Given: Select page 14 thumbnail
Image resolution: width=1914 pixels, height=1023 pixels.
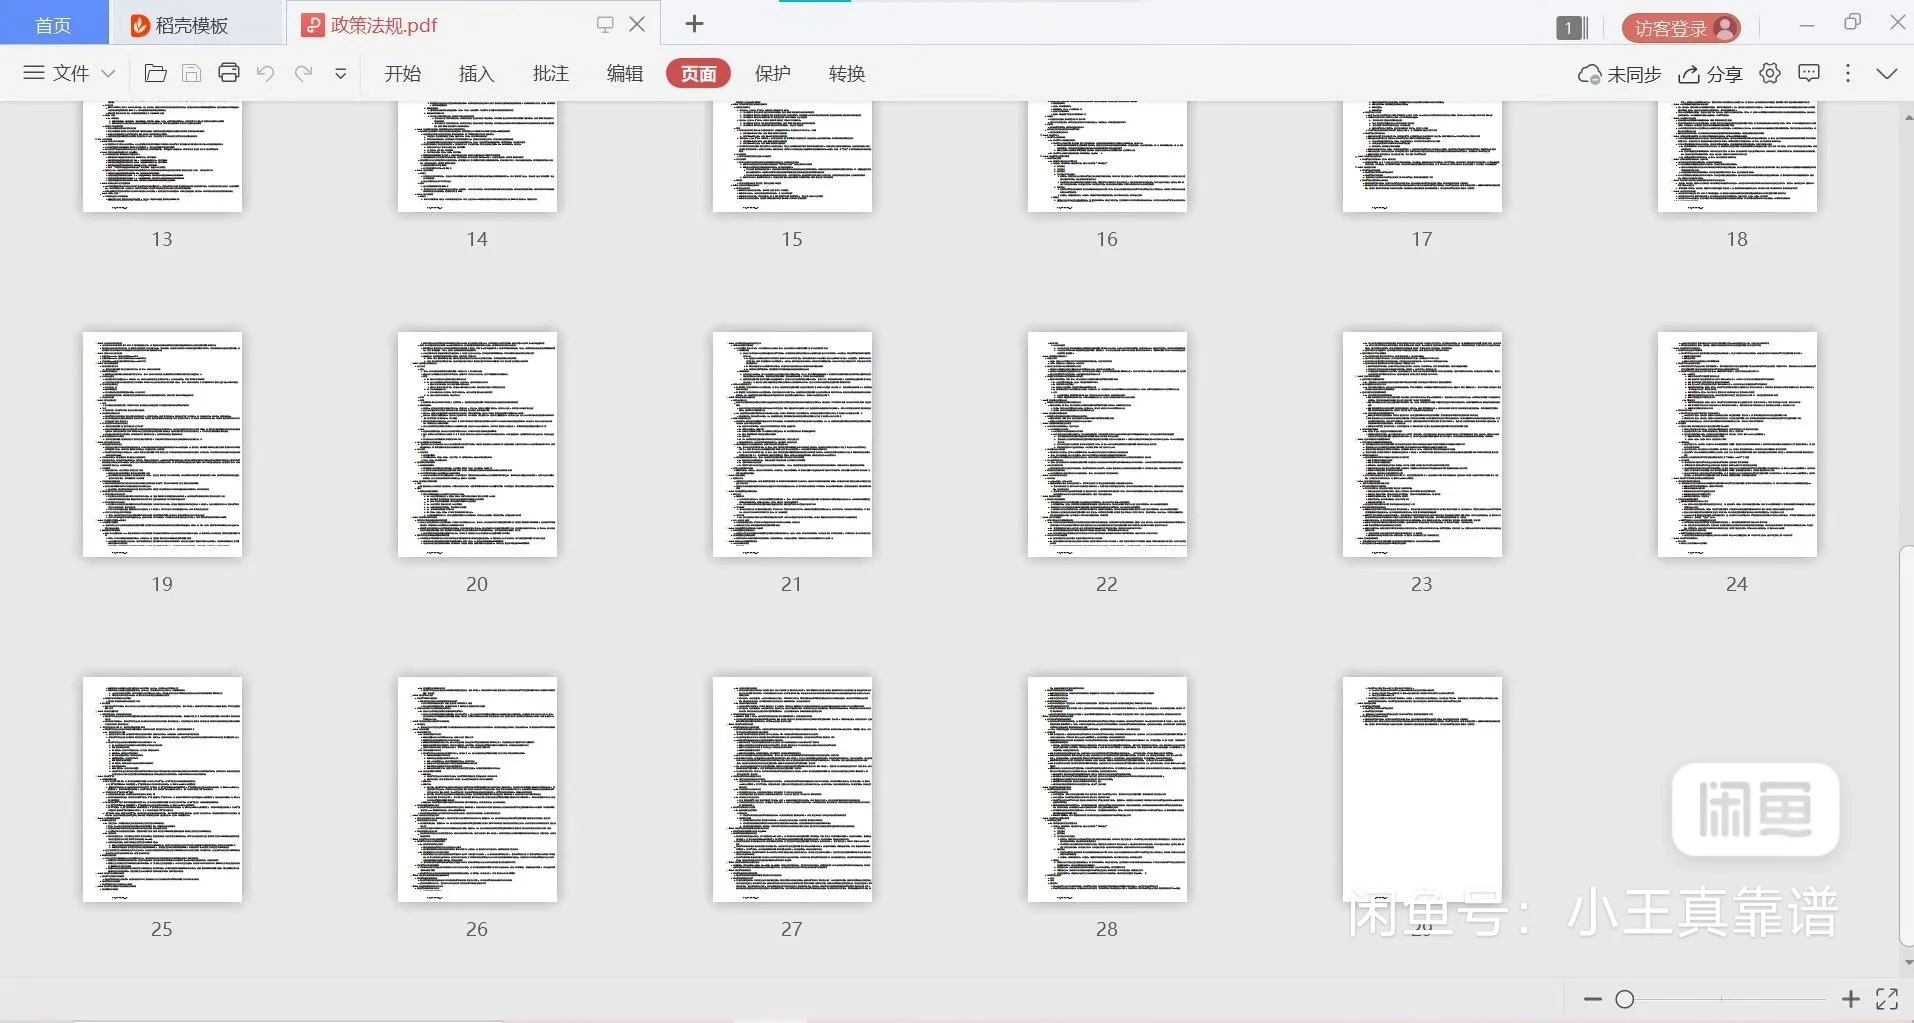Looking at the screenshot, I should point(477,156).
